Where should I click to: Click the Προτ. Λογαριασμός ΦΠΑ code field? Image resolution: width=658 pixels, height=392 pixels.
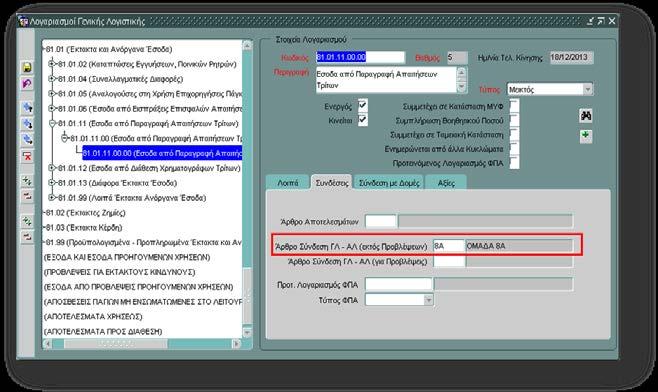click(x=398, y=285)
